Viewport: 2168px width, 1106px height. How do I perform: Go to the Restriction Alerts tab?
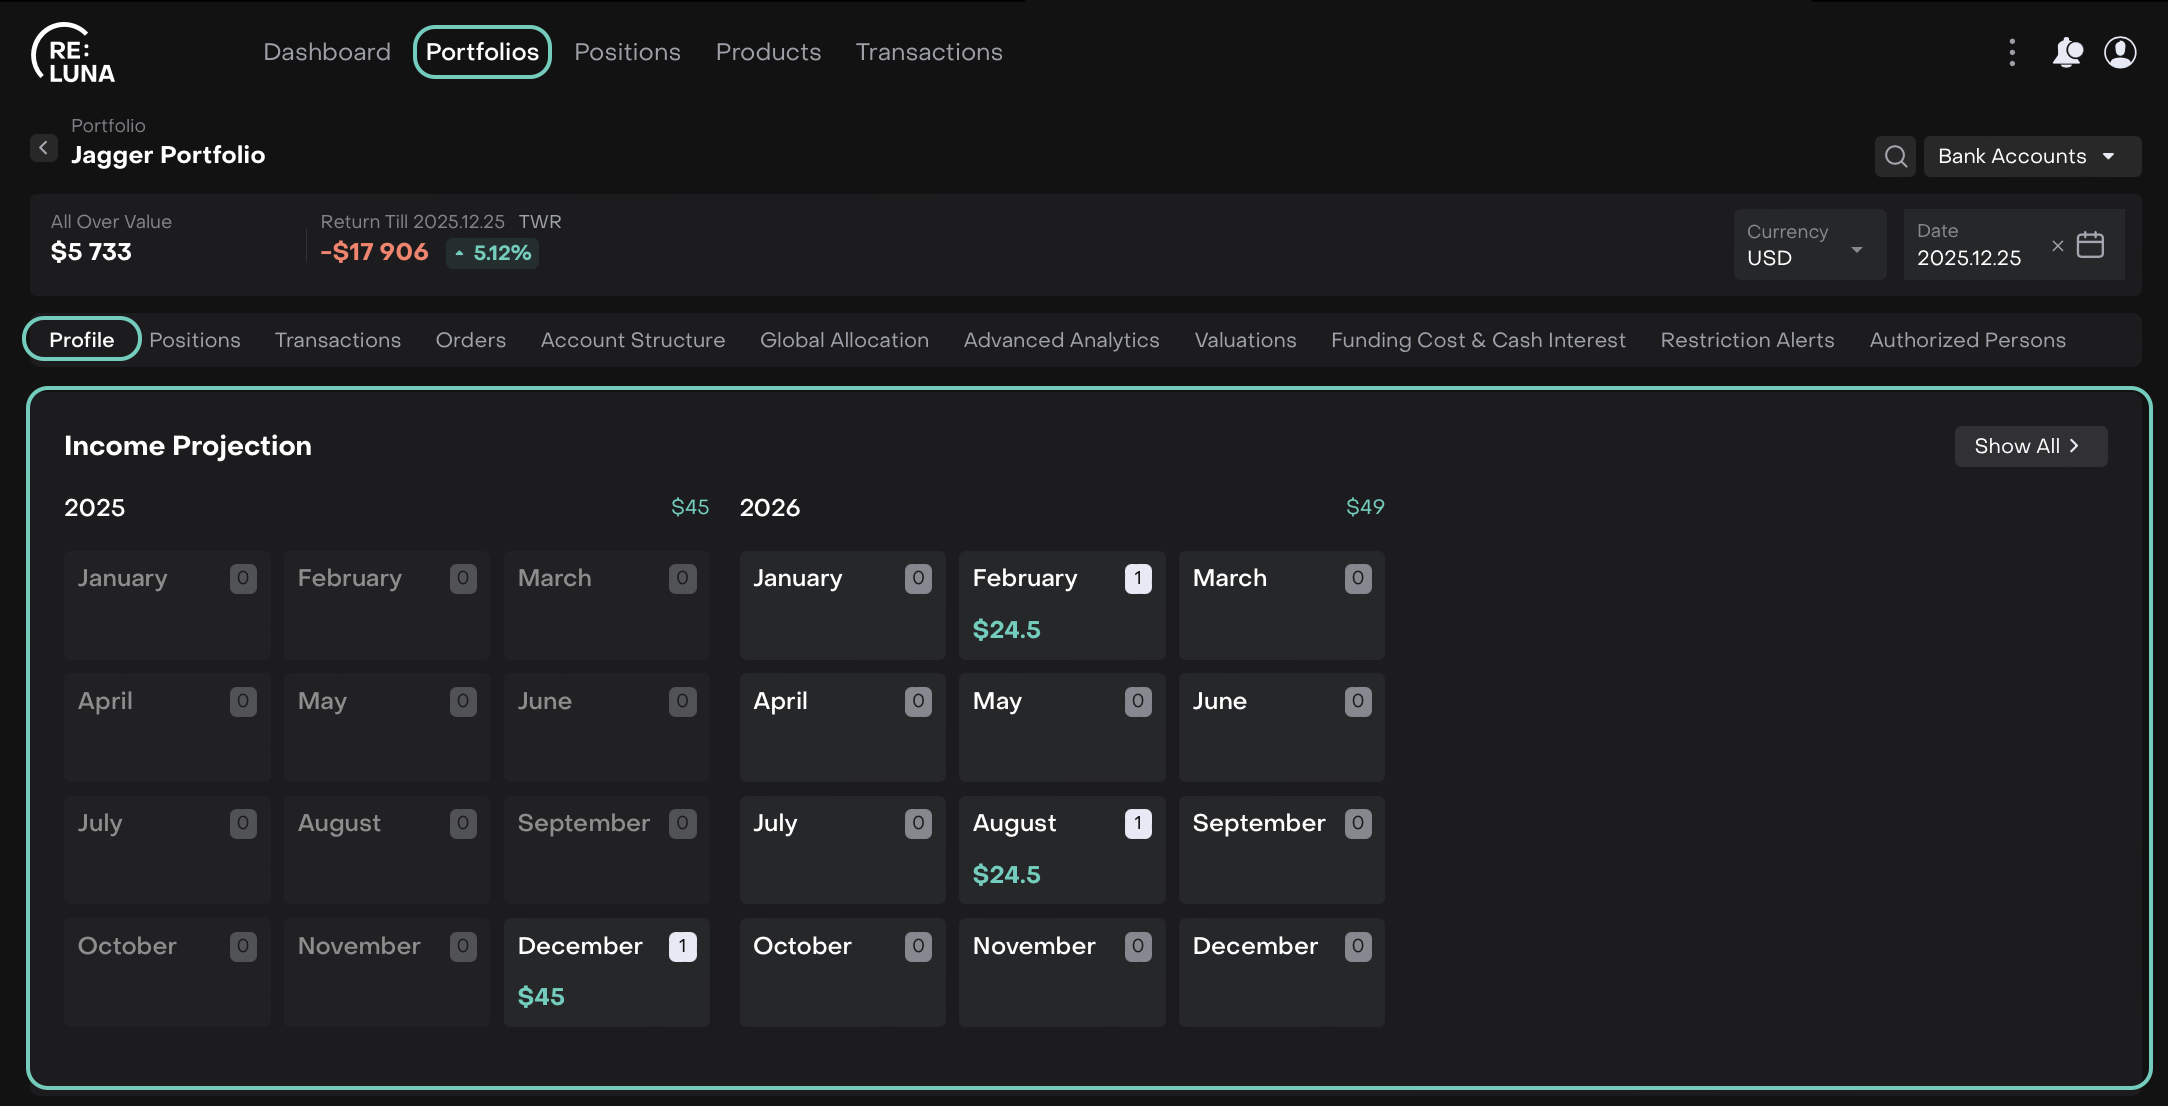(1747, 340)
